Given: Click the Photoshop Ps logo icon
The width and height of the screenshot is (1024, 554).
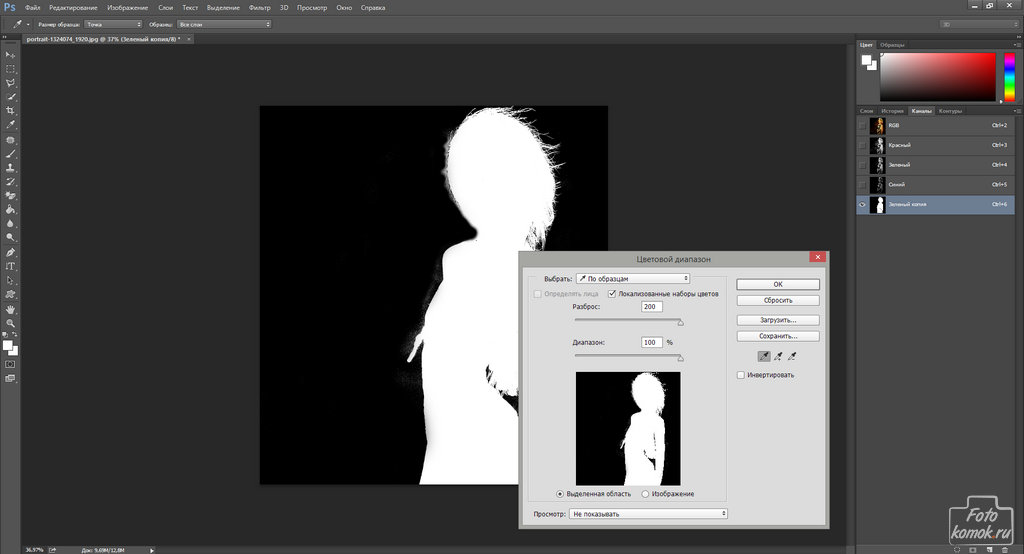Looking at the screenshot, I should pos(10,7).
